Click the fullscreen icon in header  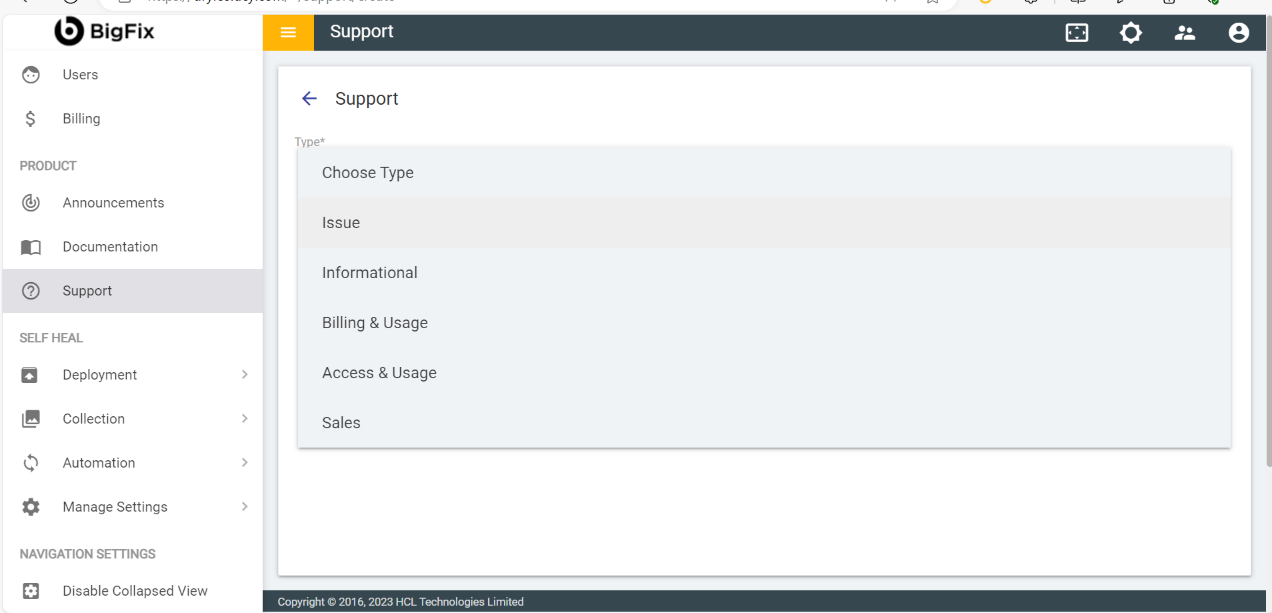(x=1077, y=33)
